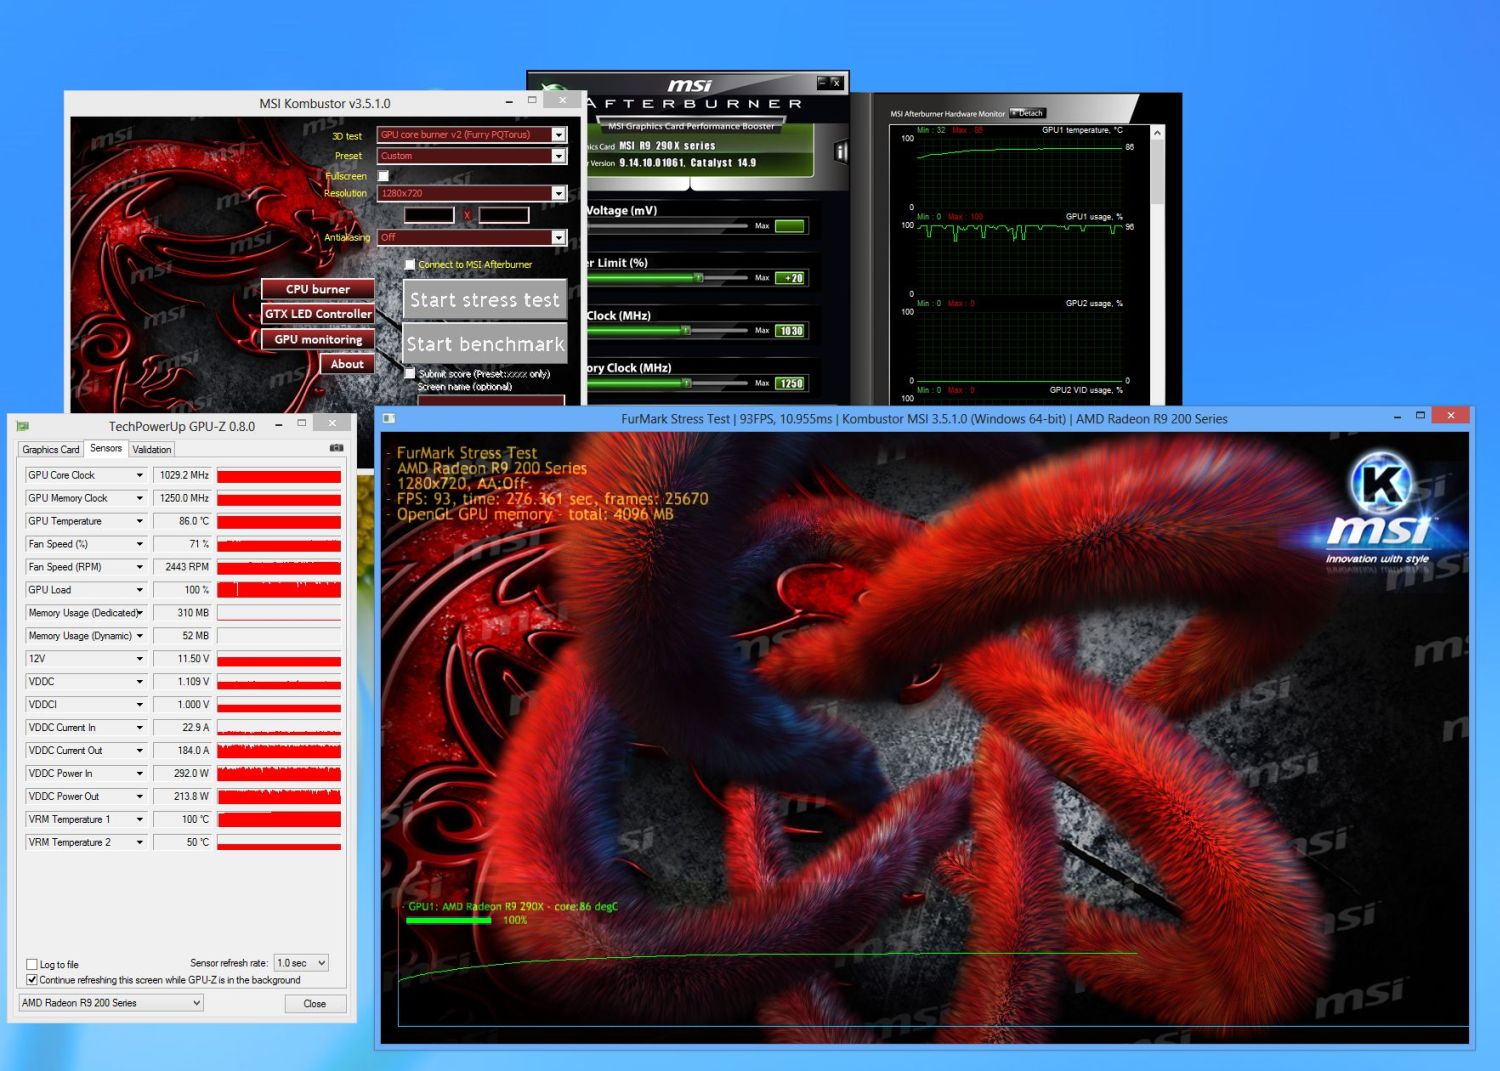Screen dimensions: 1500x1071
Task: Click FurMark window title bar icon
Action: pos(389,418)
